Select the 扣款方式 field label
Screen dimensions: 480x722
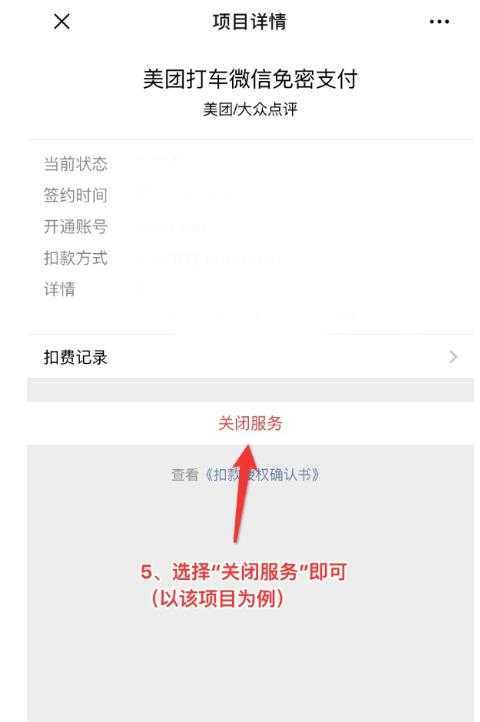tap(76, 258)
